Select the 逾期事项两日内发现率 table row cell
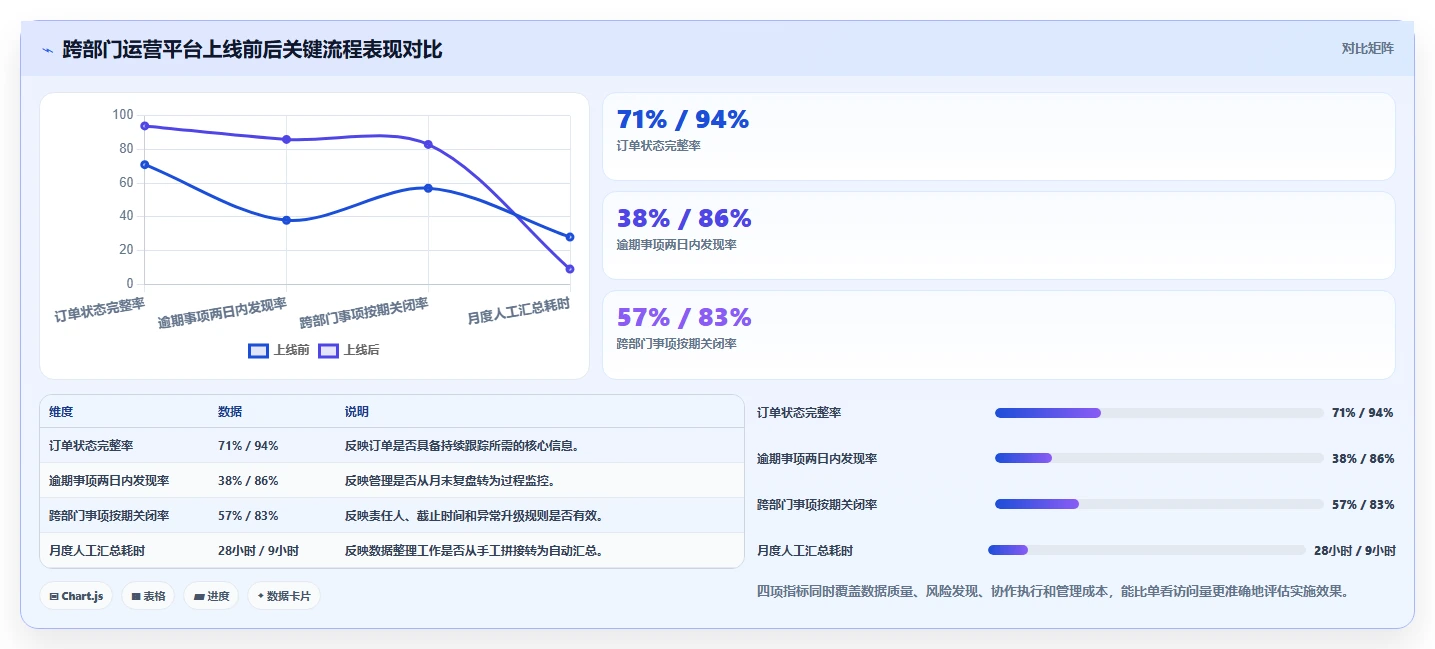 click(x=109, y=481)
